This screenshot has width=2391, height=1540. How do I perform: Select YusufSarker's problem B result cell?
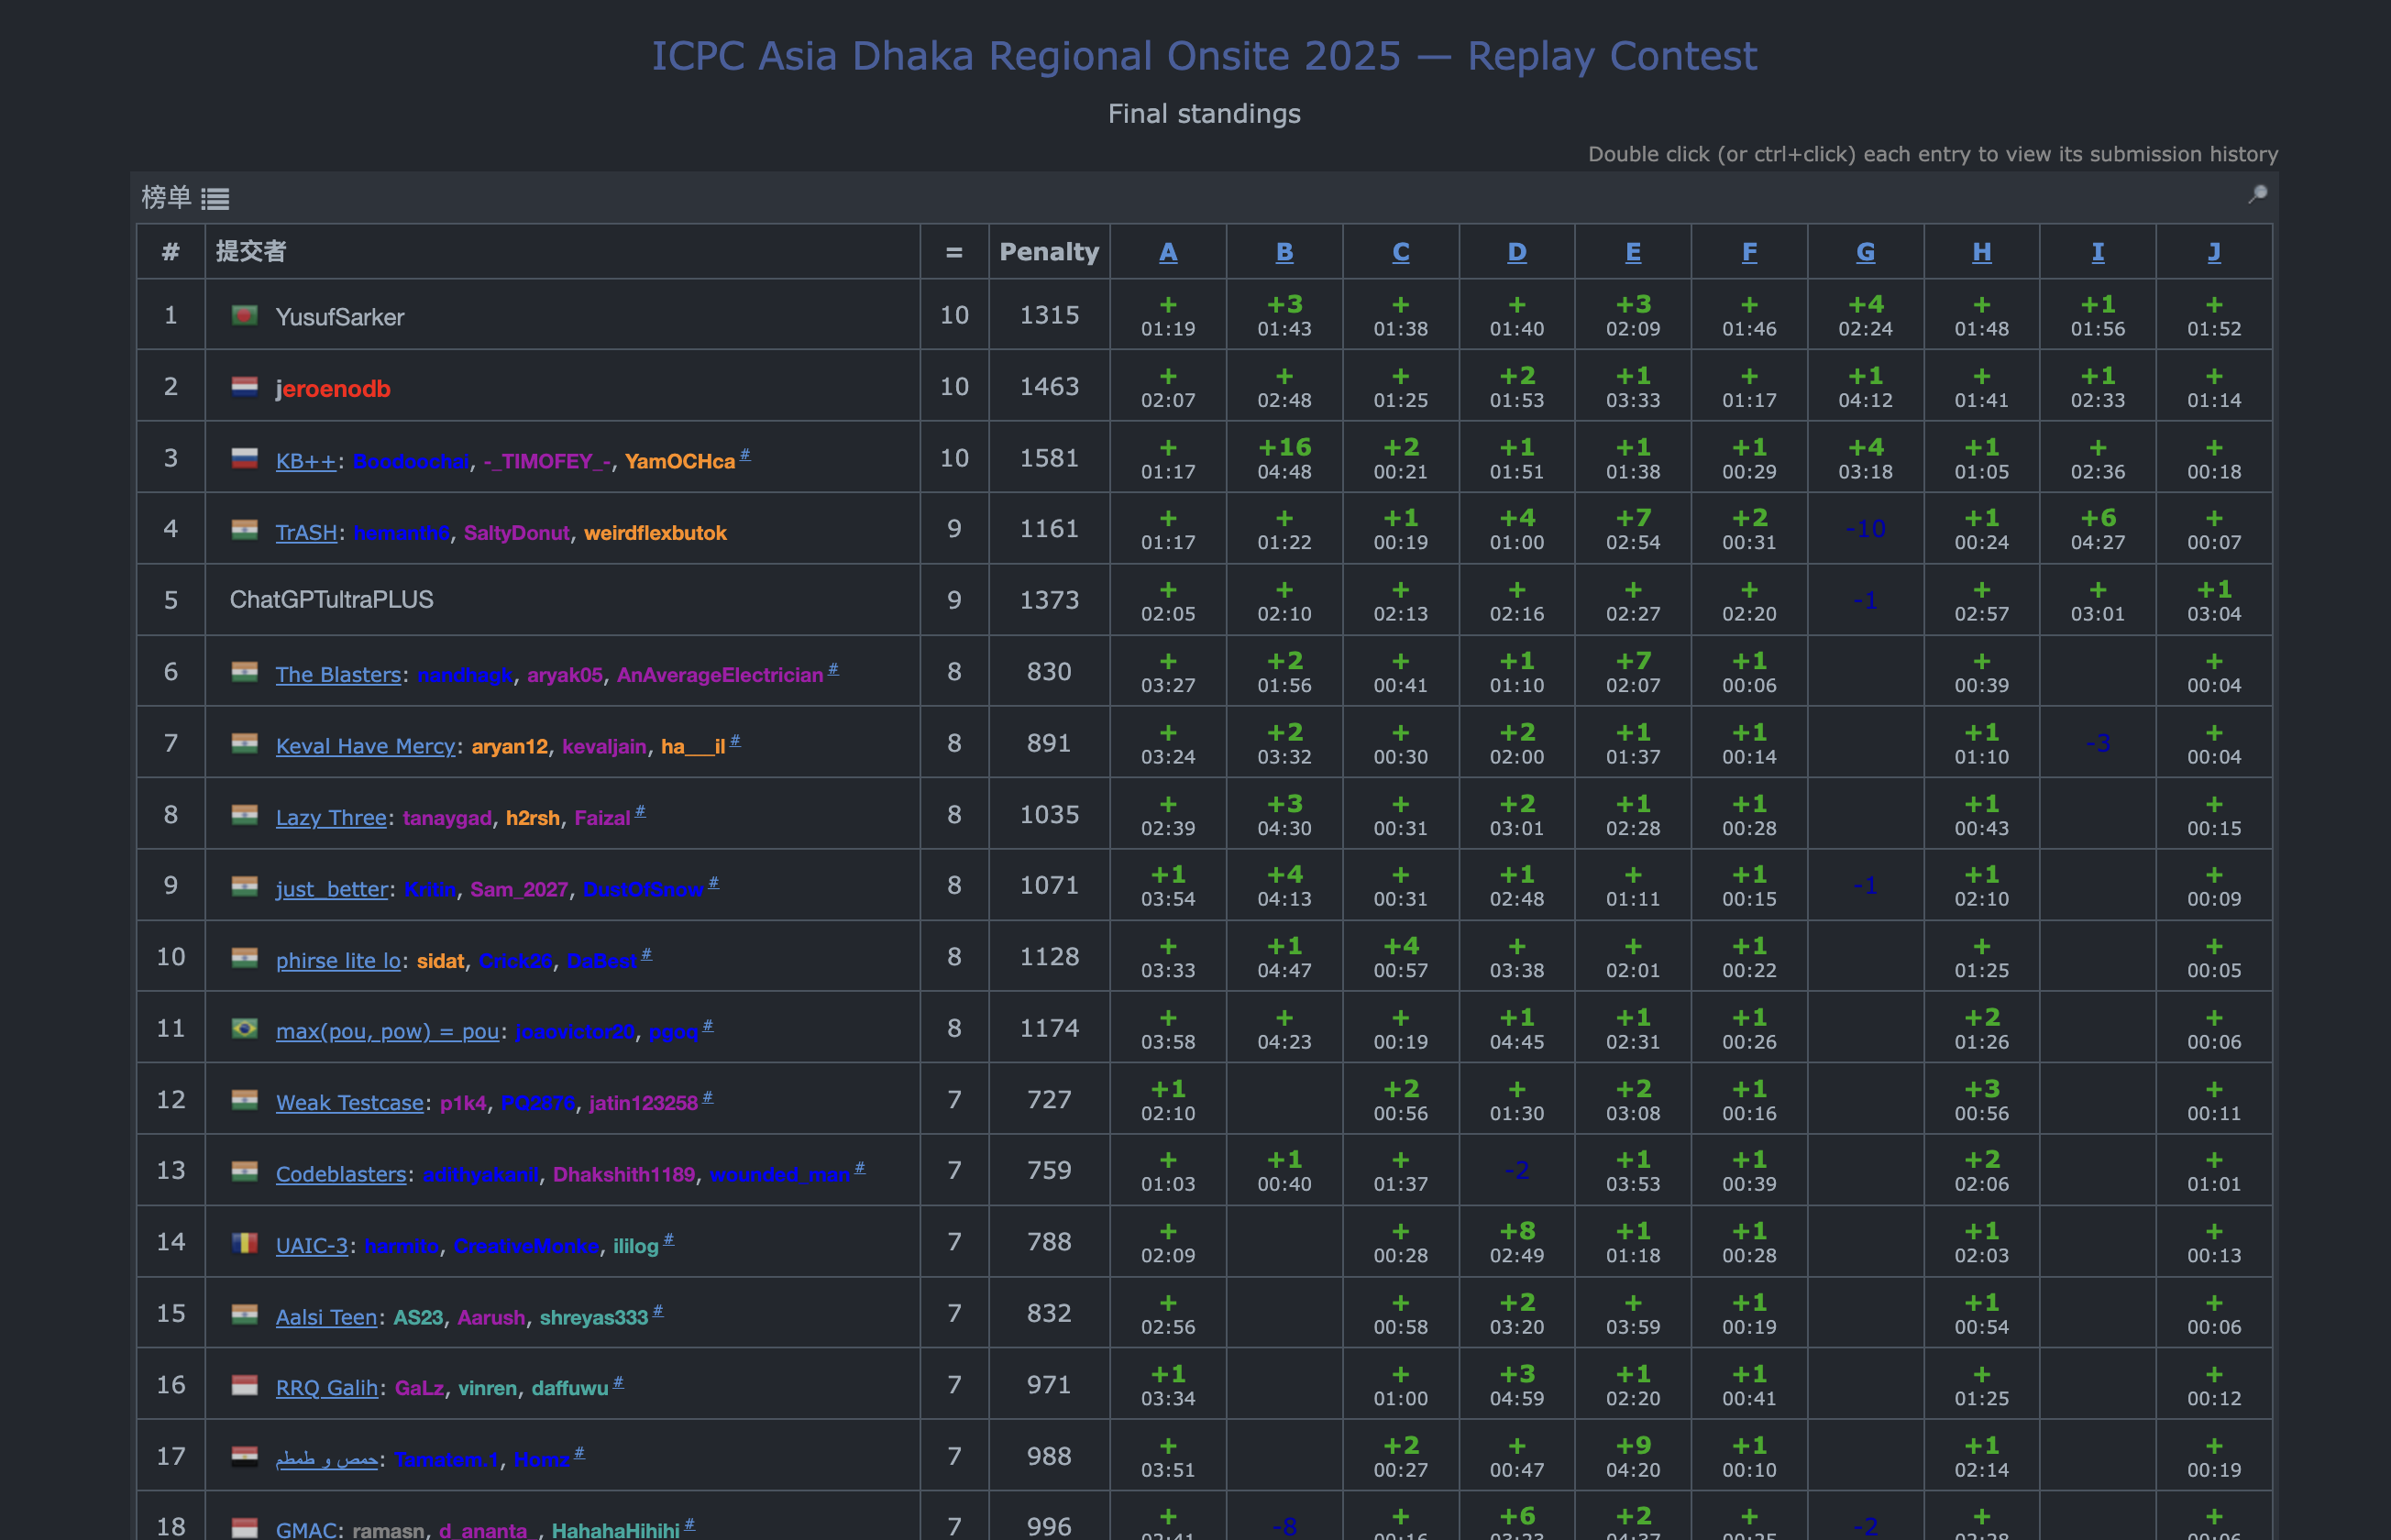[x=1284, y=315]
